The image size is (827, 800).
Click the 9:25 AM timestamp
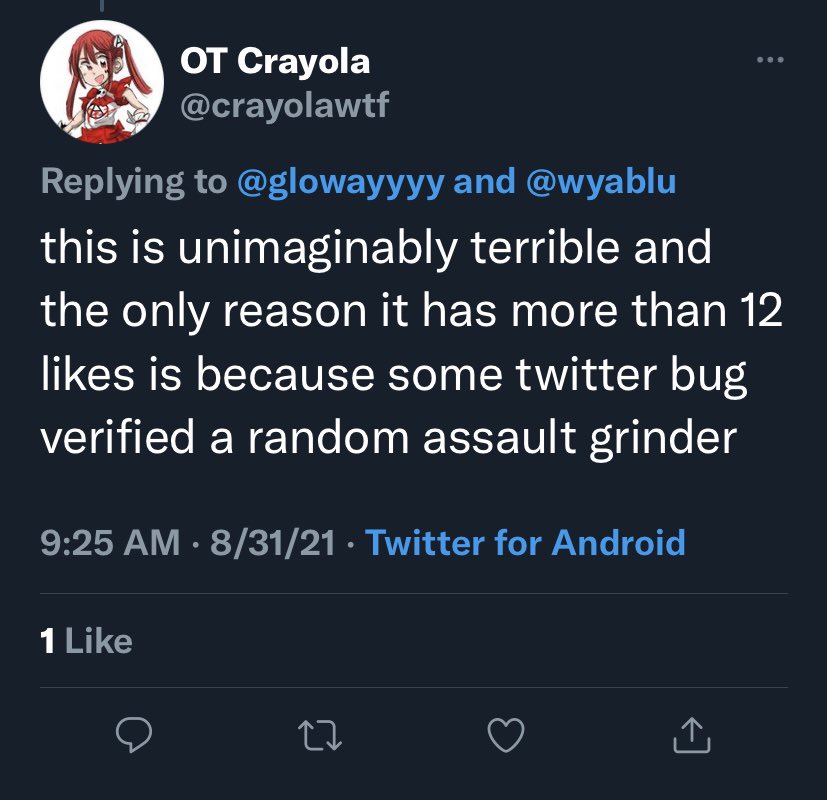pyautogui.click(x=109, y=542)
